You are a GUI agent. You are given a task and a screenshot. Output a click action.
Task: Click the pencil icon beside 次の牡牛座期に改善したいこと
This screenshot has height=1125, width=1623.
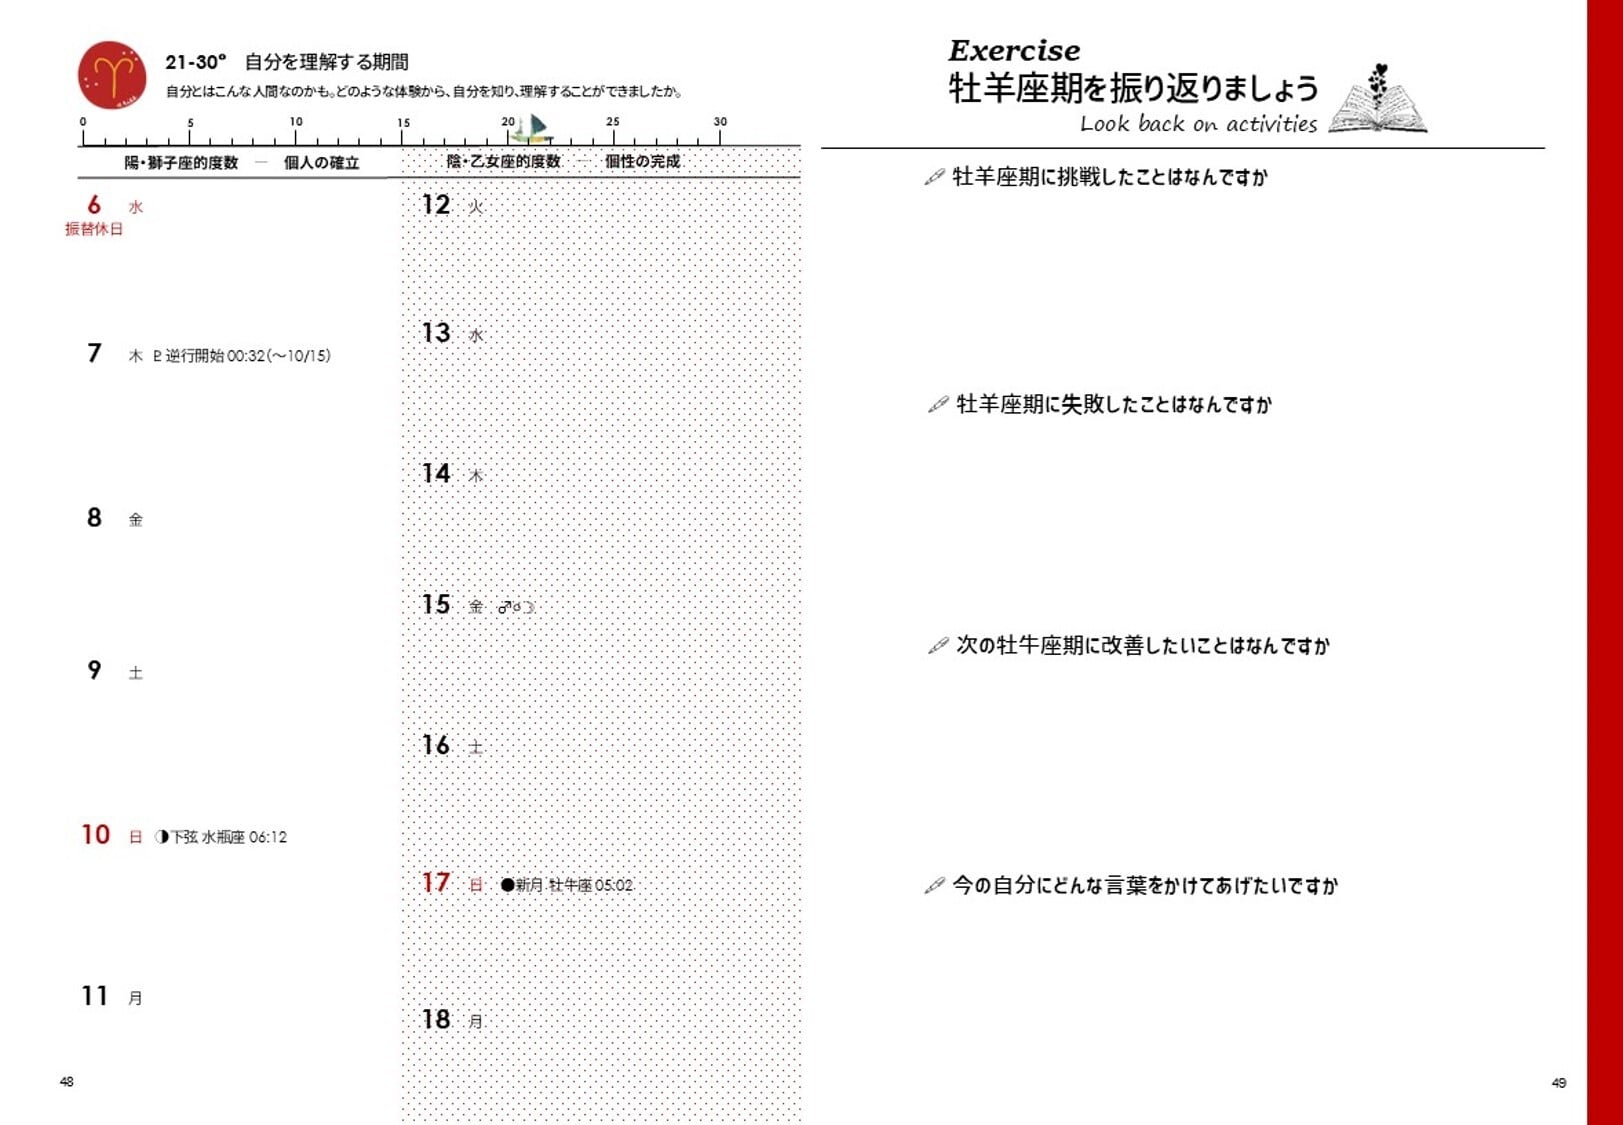click(x=938, y=645)
